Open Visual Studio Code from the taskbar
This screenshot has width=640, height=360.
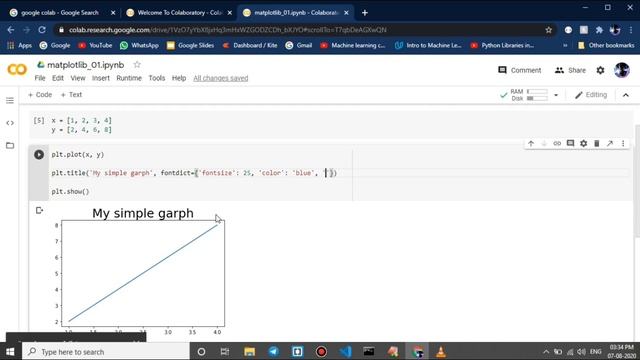(x=345, y=351)
